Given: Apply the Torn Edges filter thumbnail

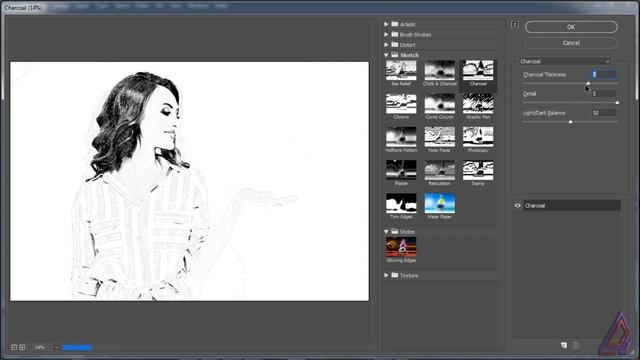Looking at the screenshot, I should (401, 203).
